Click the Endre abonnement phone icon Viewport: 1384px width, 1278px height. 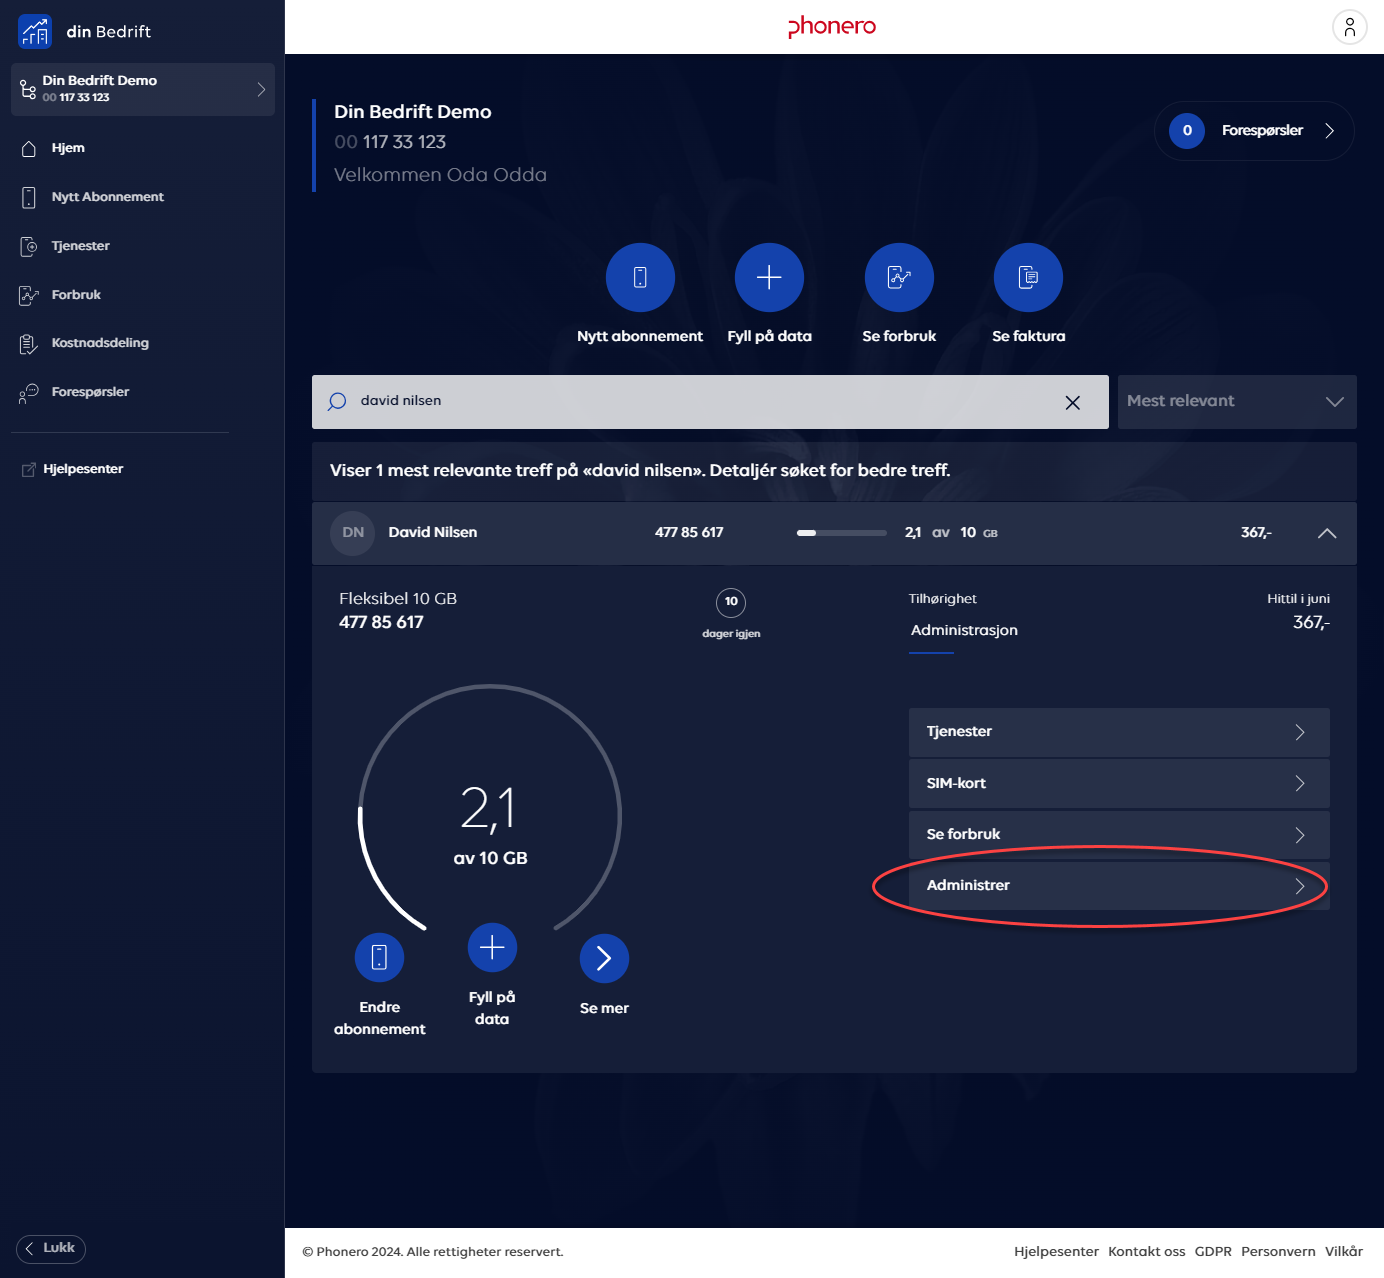pos(379,958)
